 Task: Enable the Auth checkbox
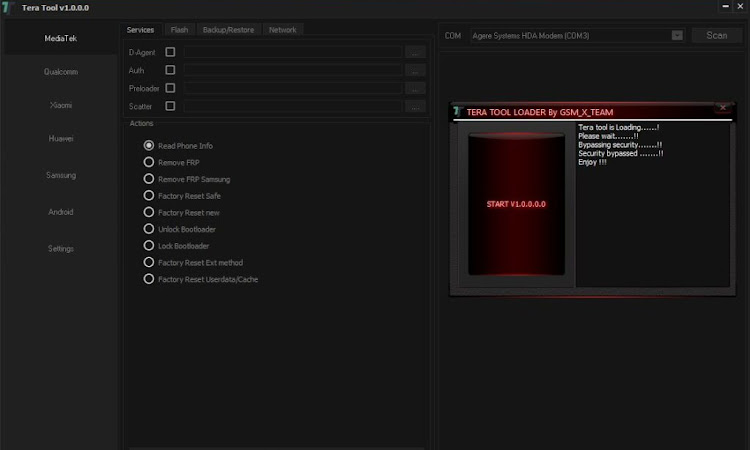tap(170, 70)
